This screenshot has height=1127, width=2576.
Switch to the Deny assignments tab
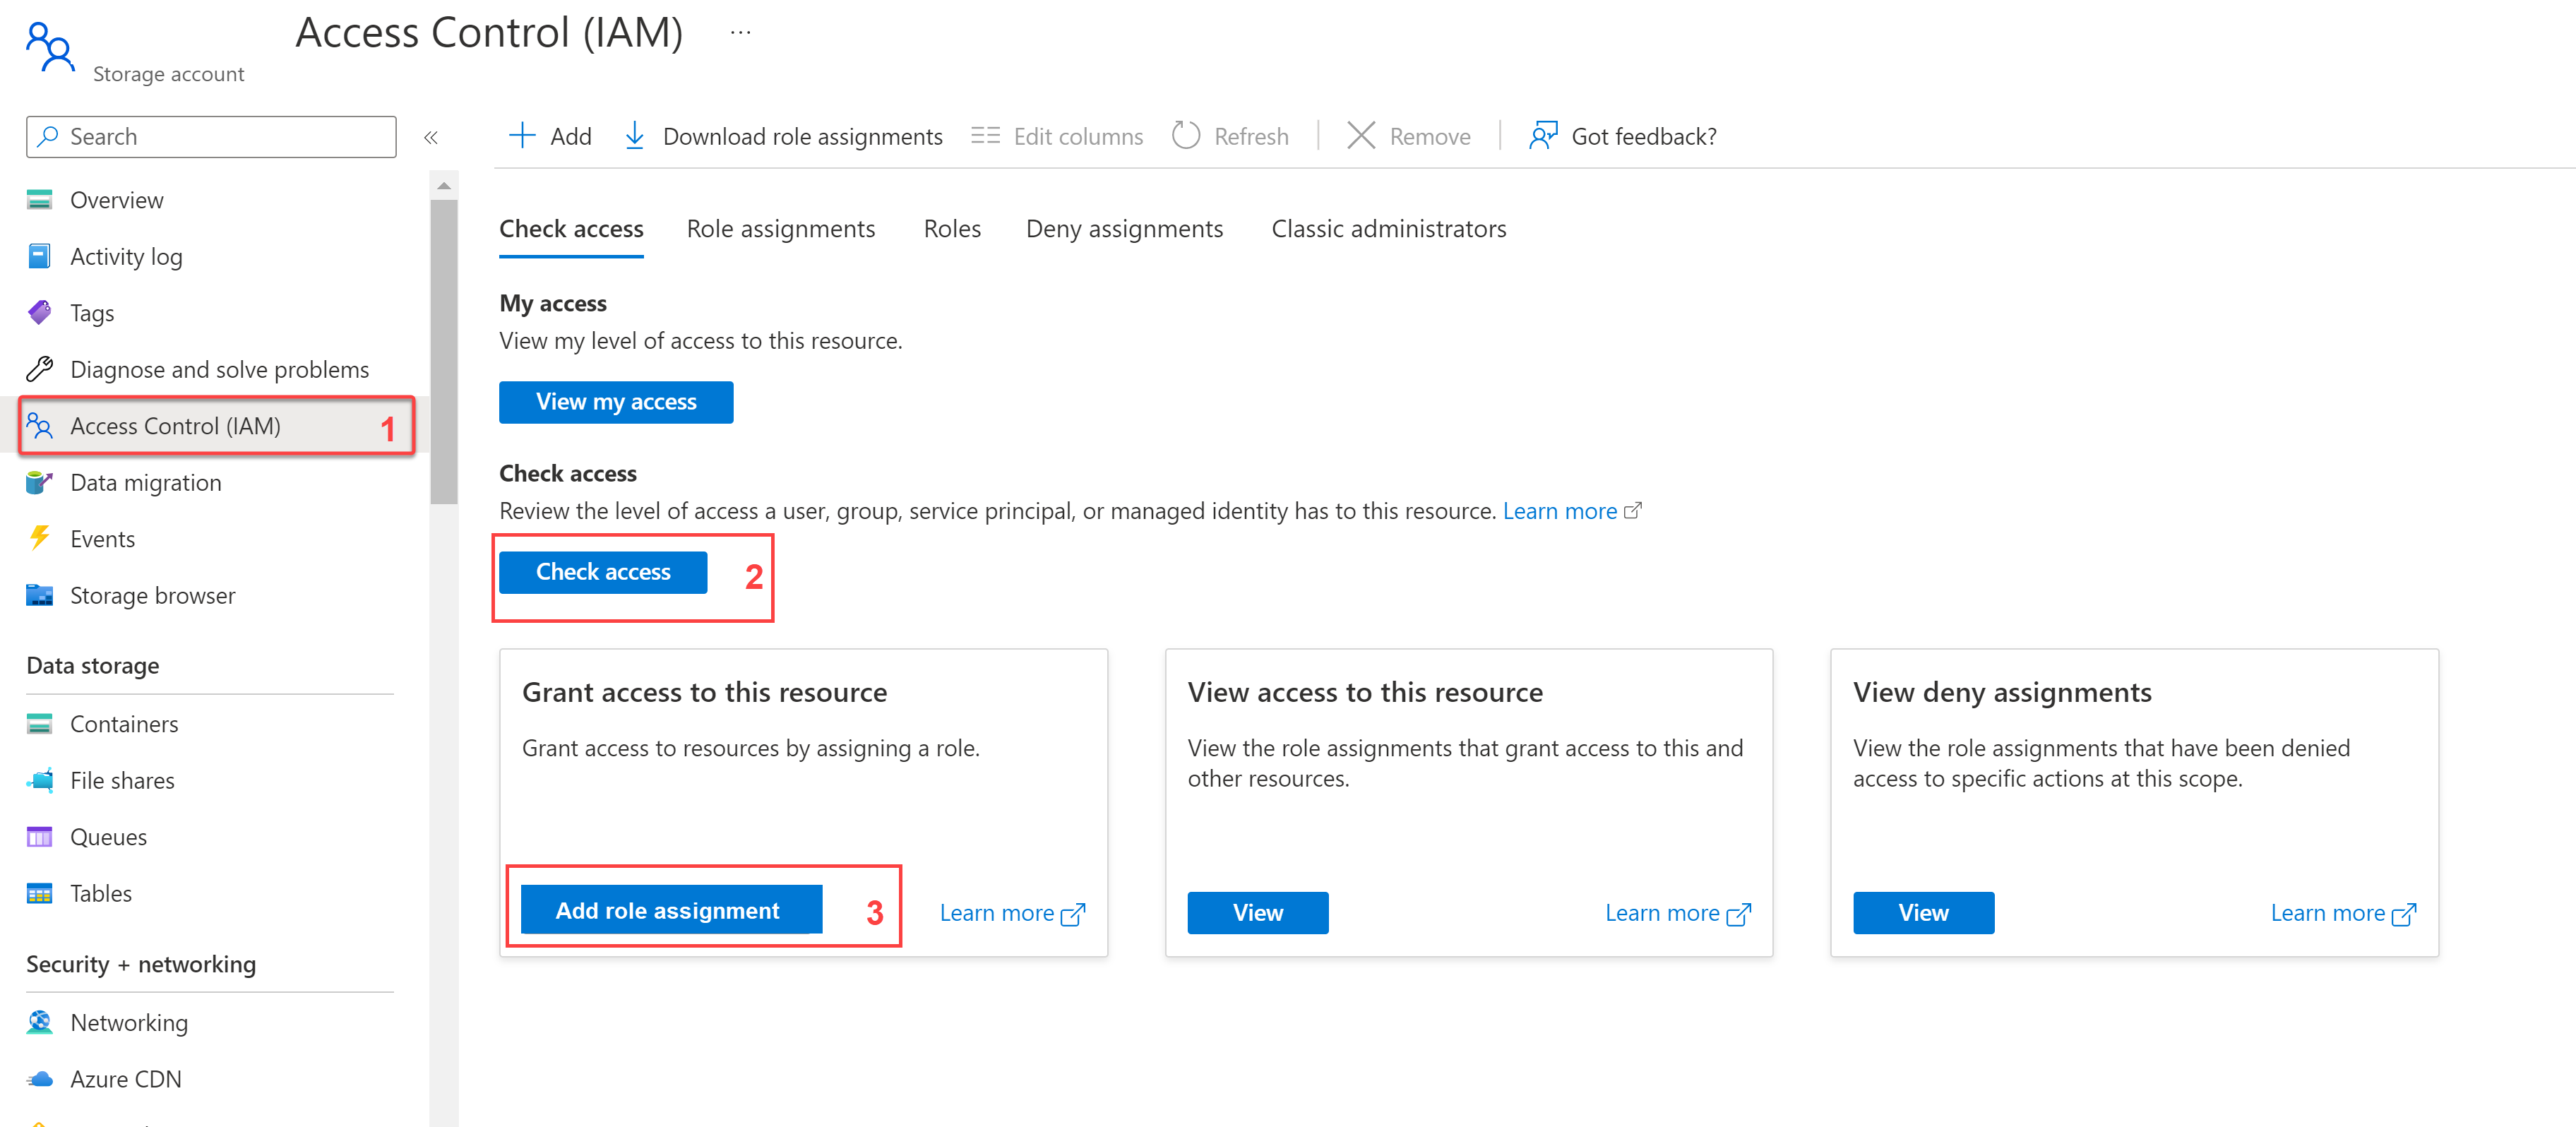pyautogui.click(x=1124, y=229)
